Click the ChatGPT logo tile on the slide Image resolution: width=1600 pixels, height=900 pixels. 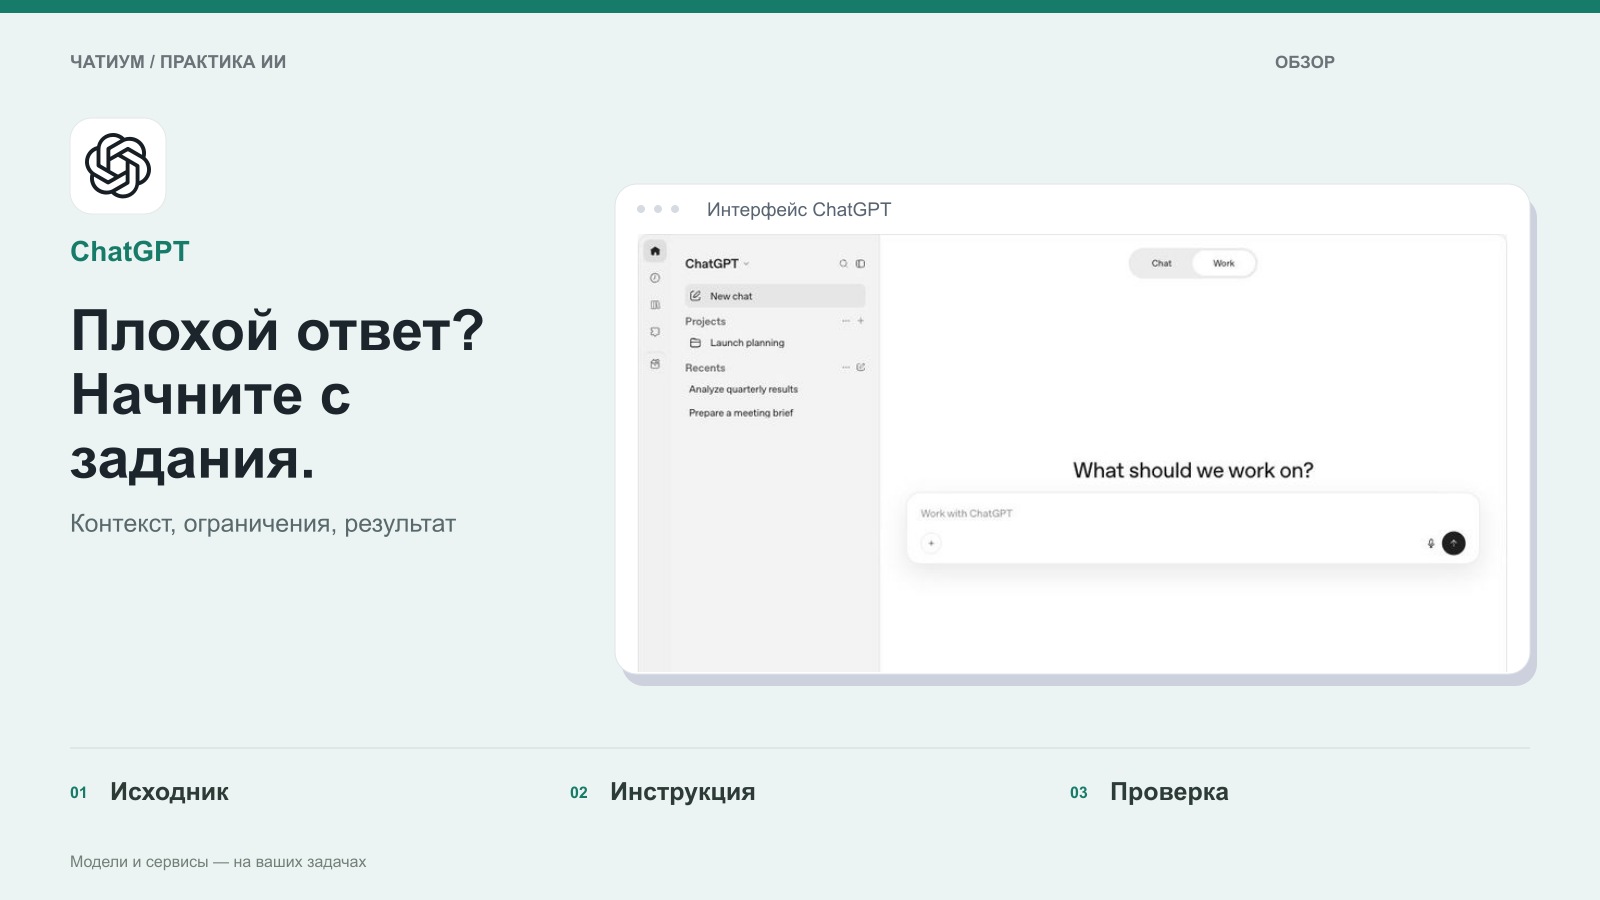(118, 166)
